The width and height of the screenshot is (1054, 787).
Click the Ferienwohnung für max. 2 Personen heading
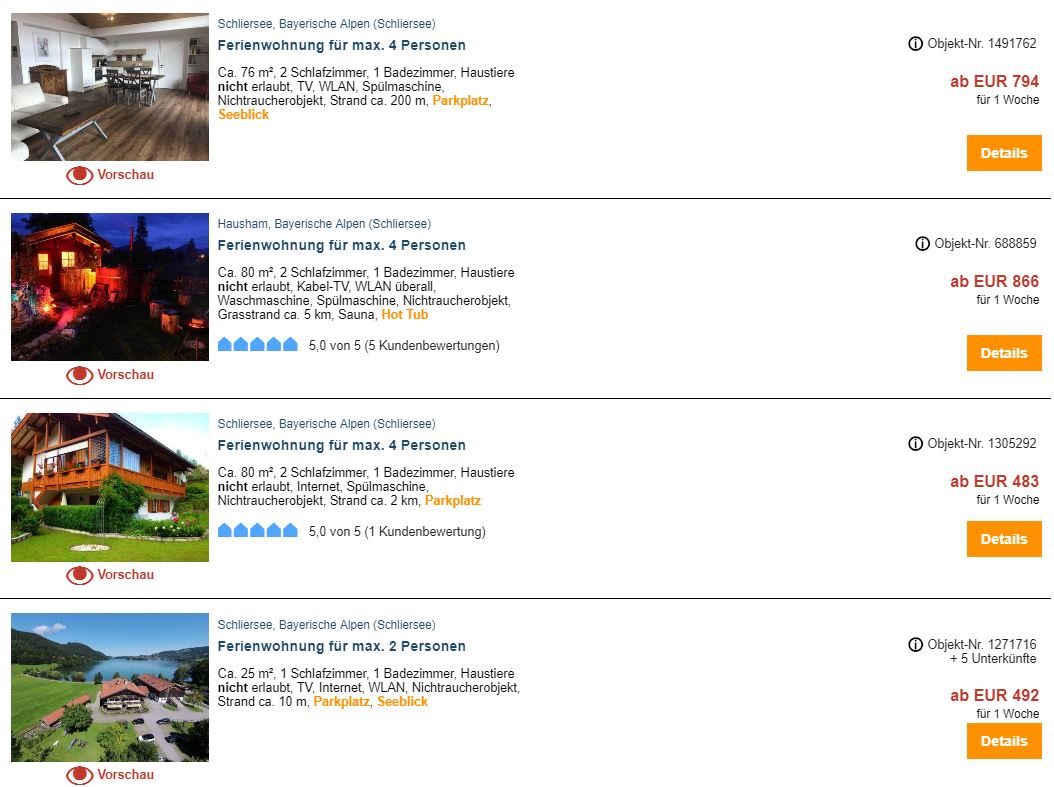pyautogui.click(x=341, y=645)
